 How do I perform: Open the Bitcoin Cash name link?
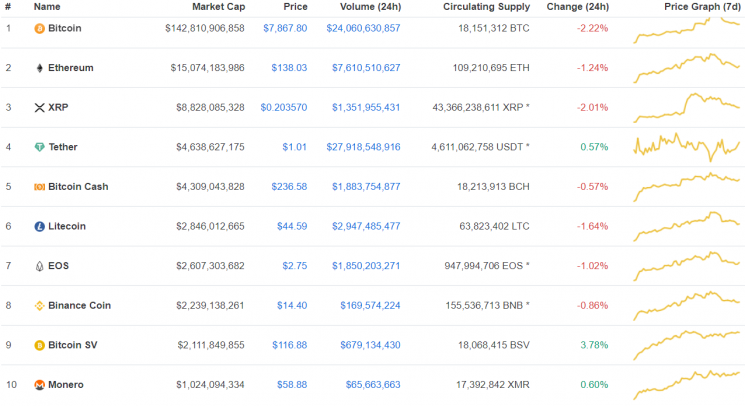pyautogui.click(x=78, y=187)
